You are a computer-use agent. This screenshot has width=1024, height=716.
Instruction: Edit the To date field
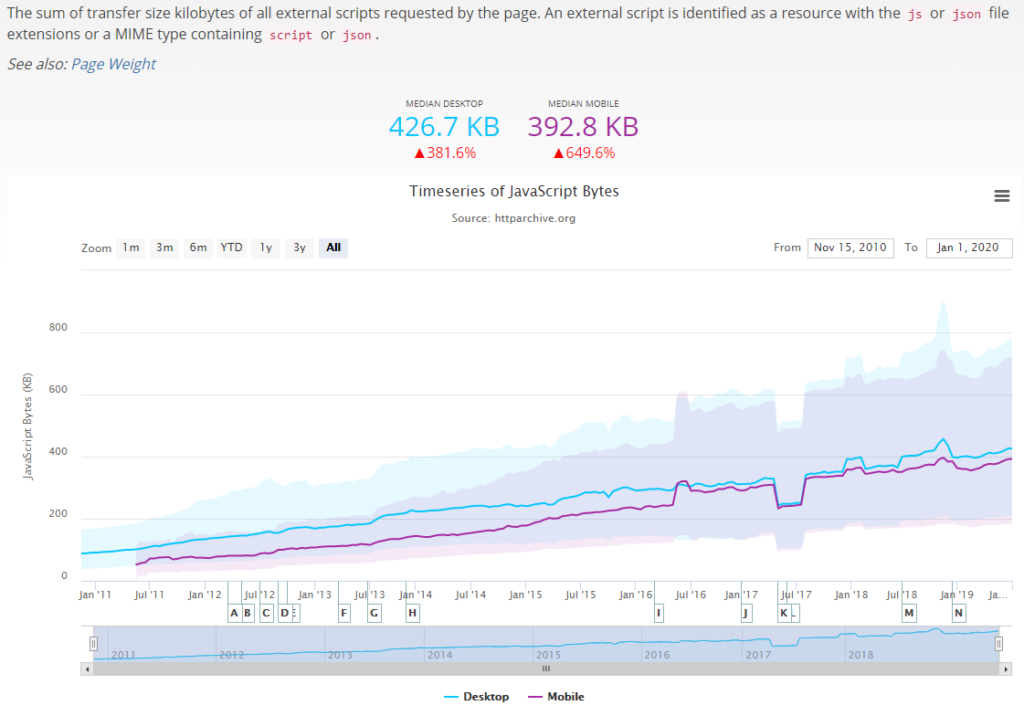968,248
